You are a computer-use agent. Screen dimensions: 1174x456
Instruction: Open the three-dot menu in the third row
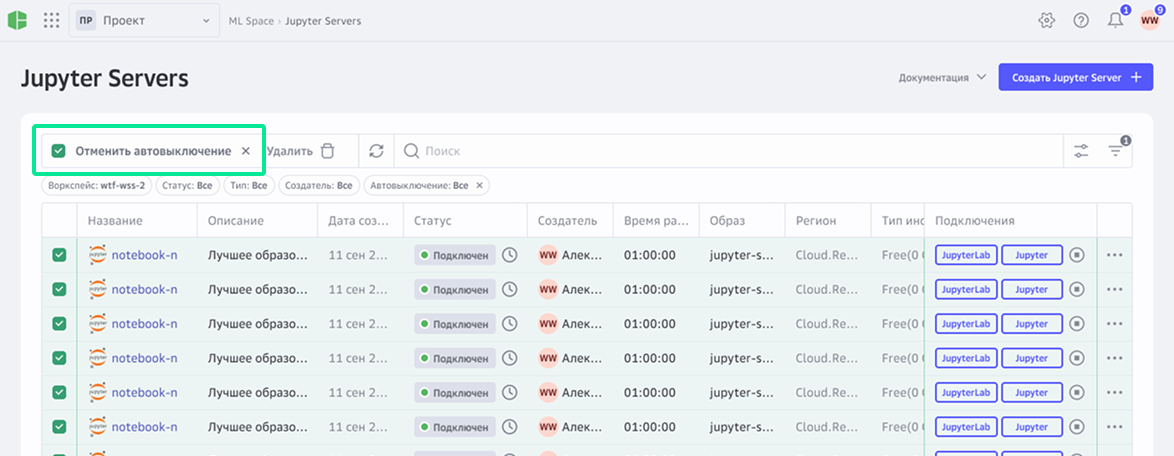1115,323
